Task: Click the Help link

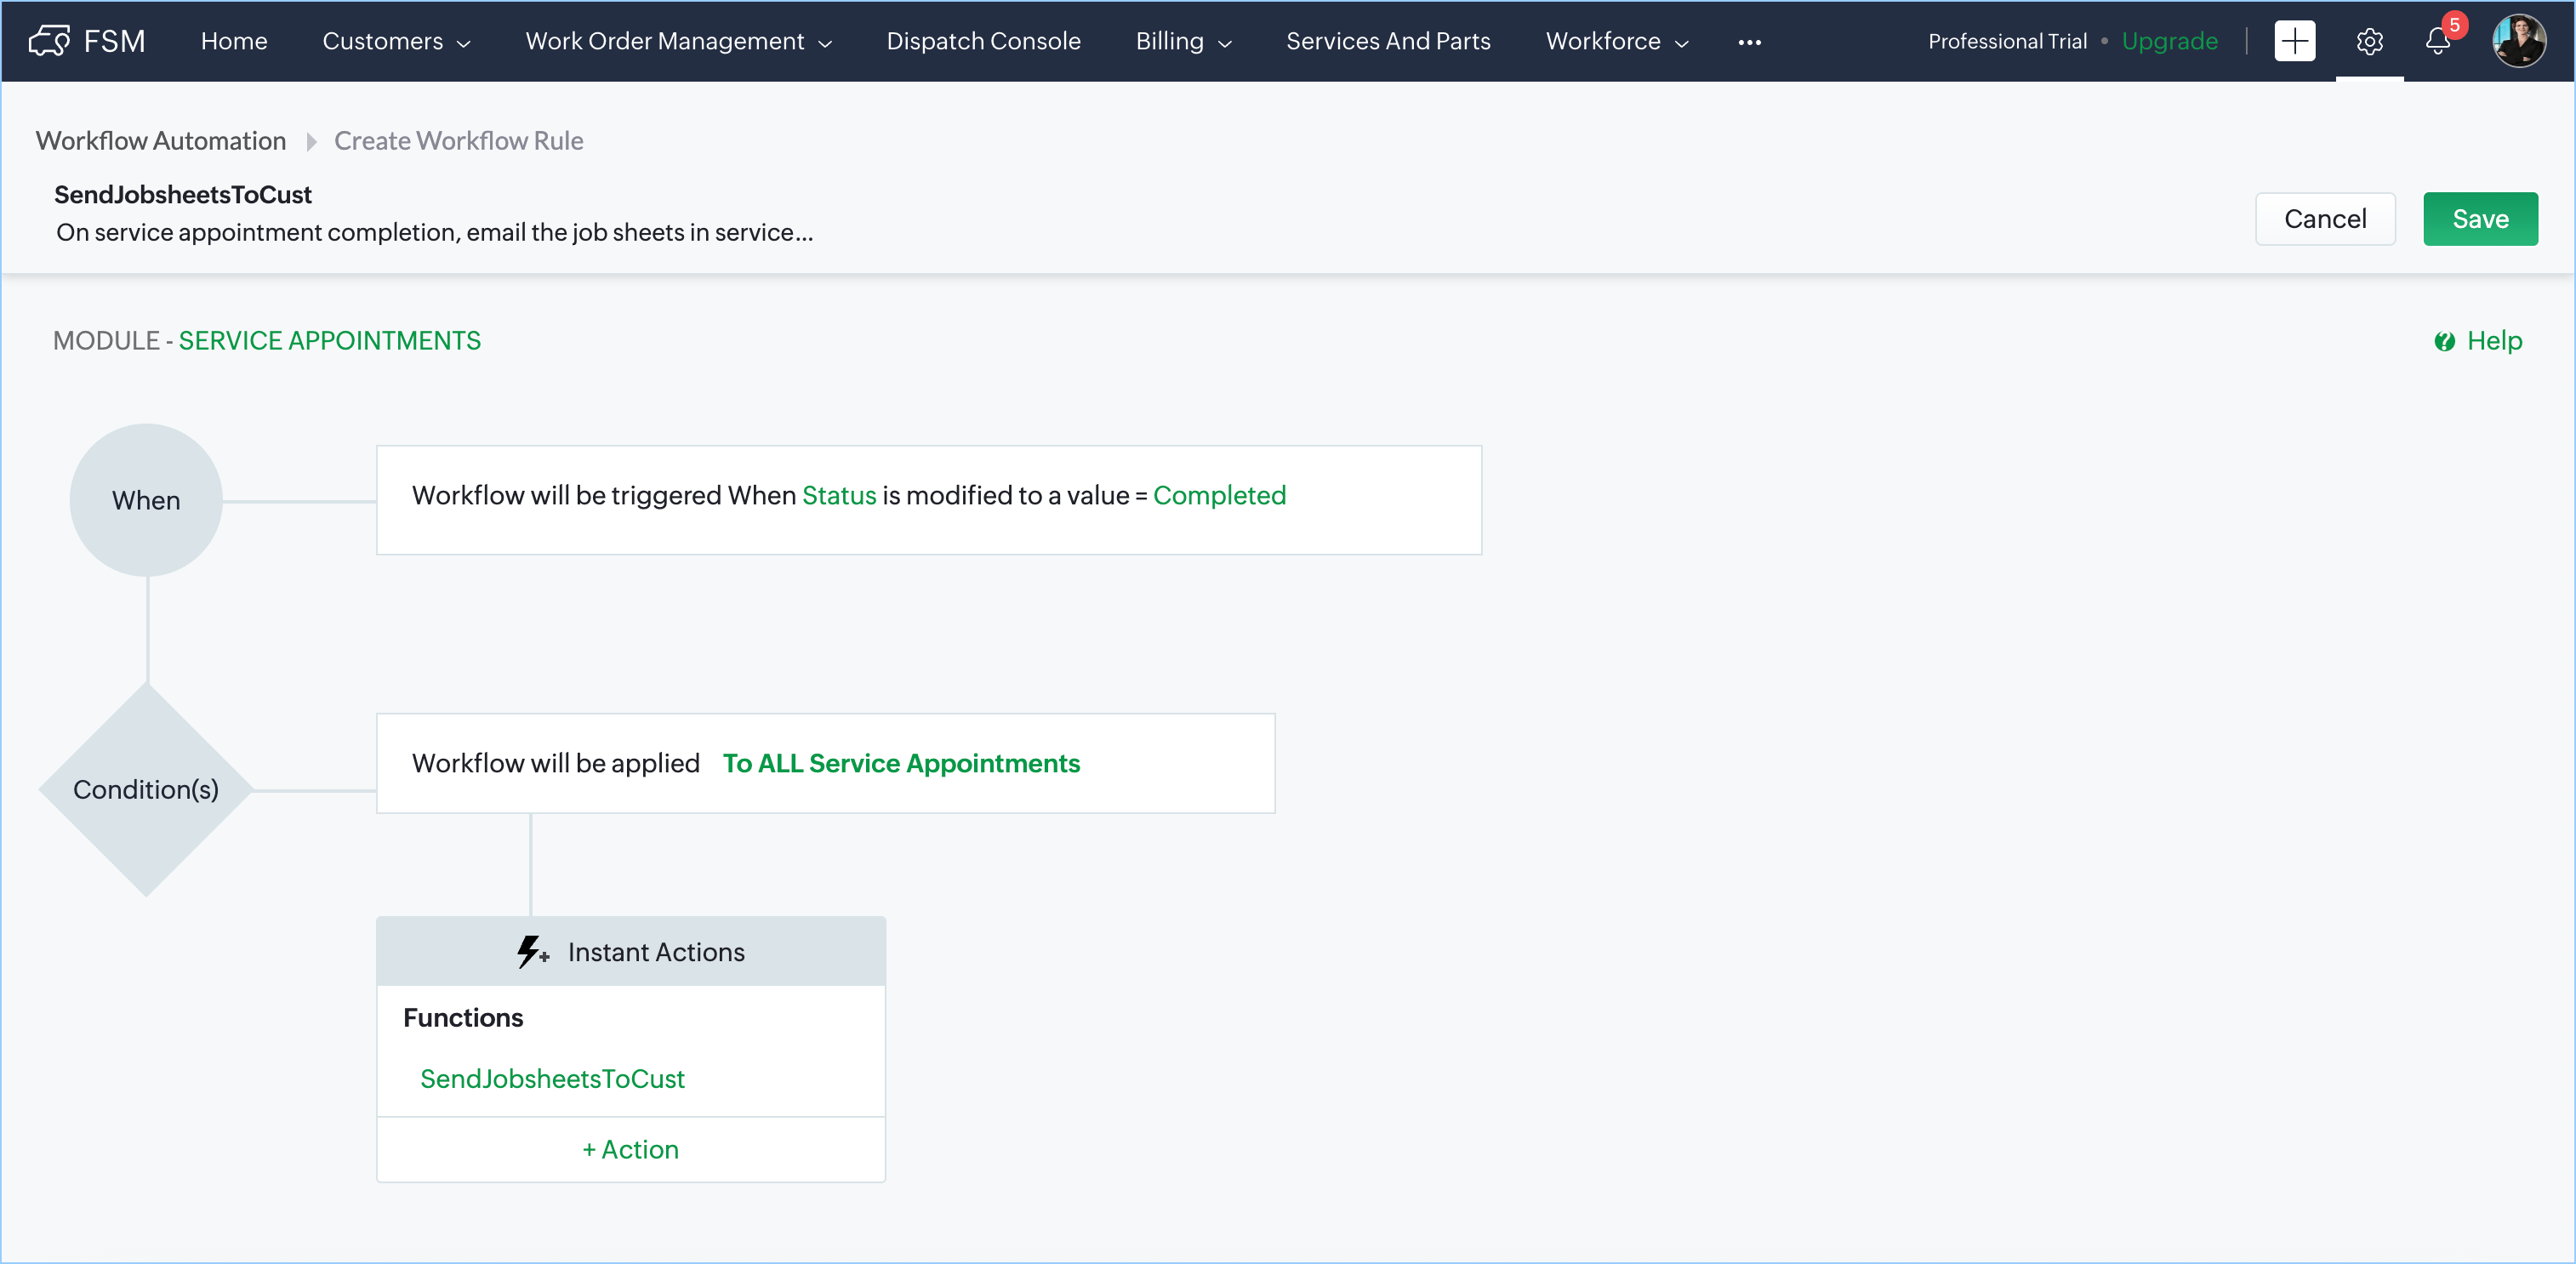Action: (x=2494, y=341)
